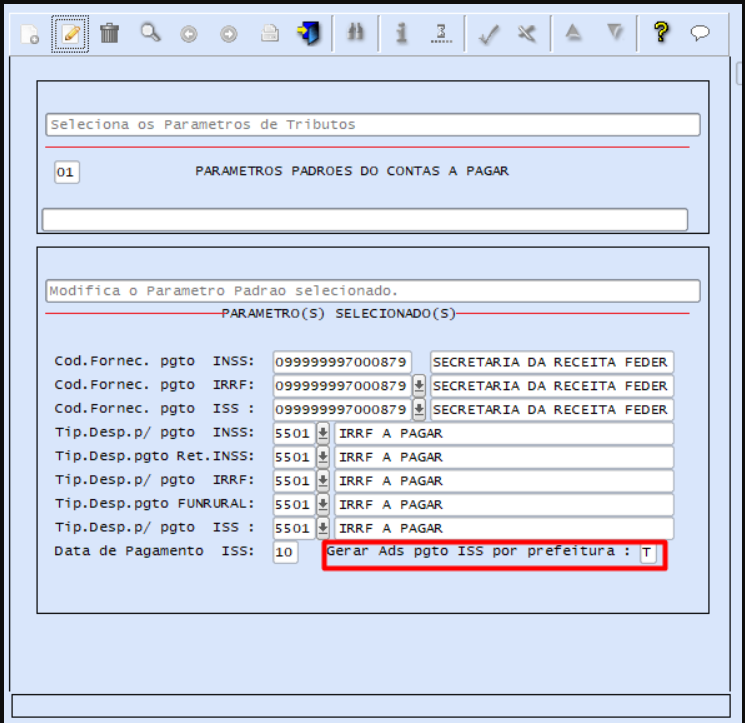Click Ret.INSS row IRRF A PAGAR description
The height and width of the screenshot is (723, 745).
(504, 457)
